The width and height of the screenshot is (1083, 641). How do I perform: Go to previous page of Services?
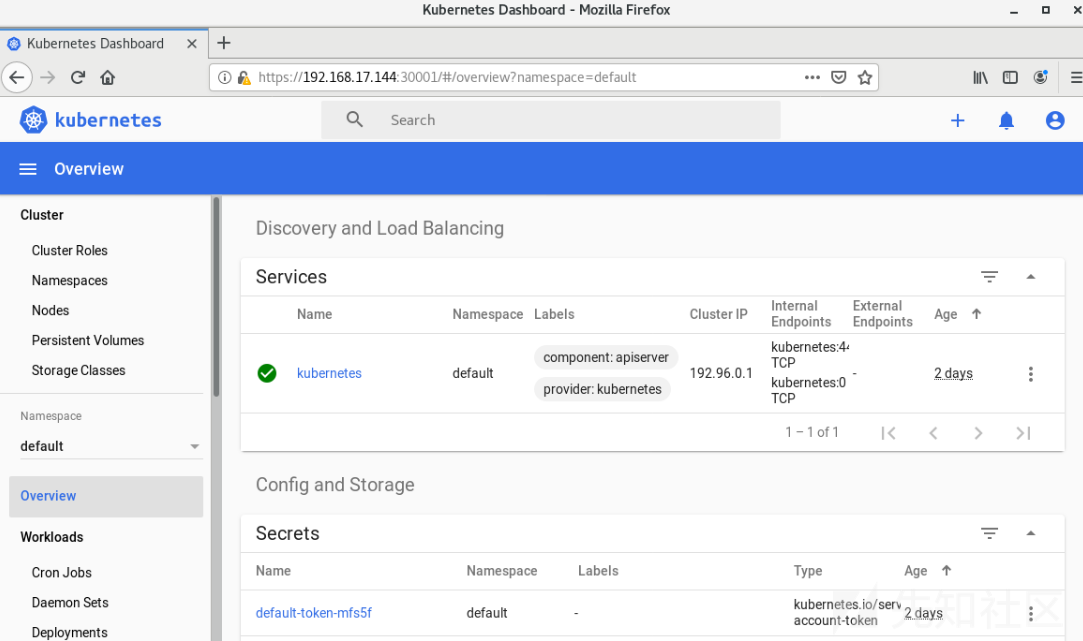pyautogui.click(x=933, y=433)
